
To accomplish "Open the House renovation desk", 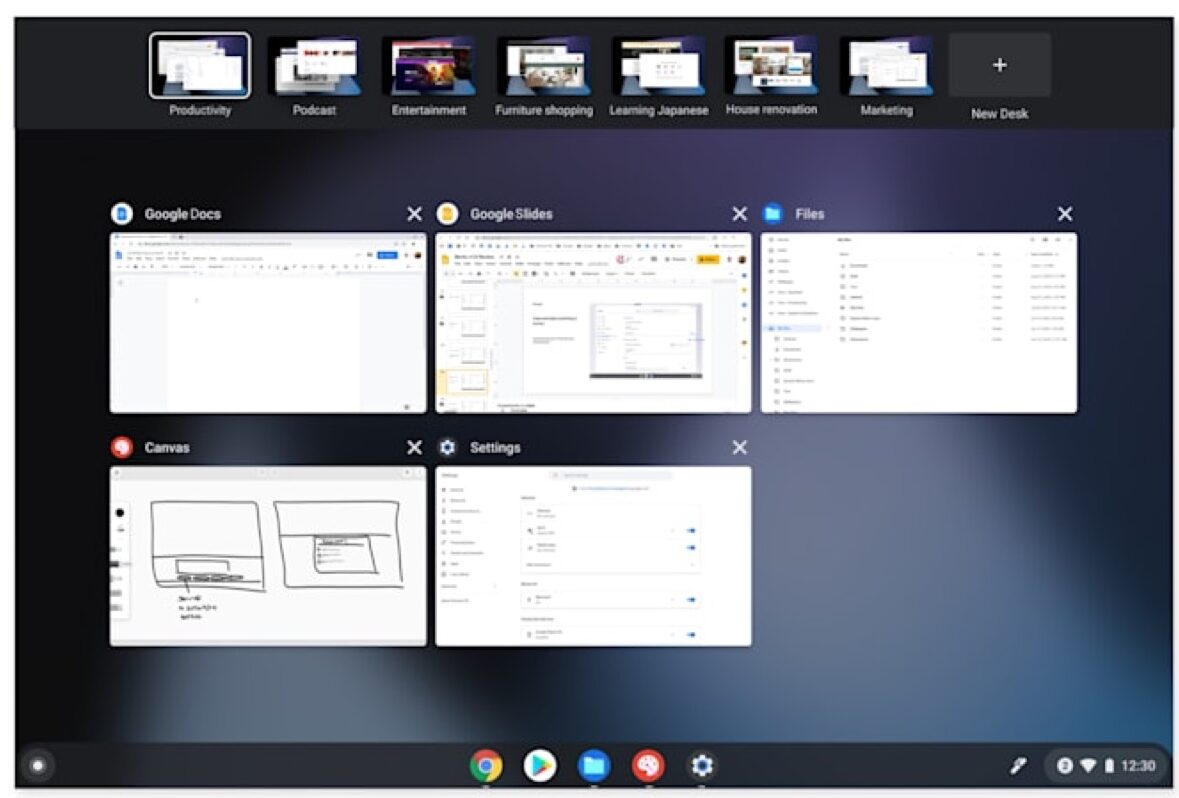I will [772, 65].
